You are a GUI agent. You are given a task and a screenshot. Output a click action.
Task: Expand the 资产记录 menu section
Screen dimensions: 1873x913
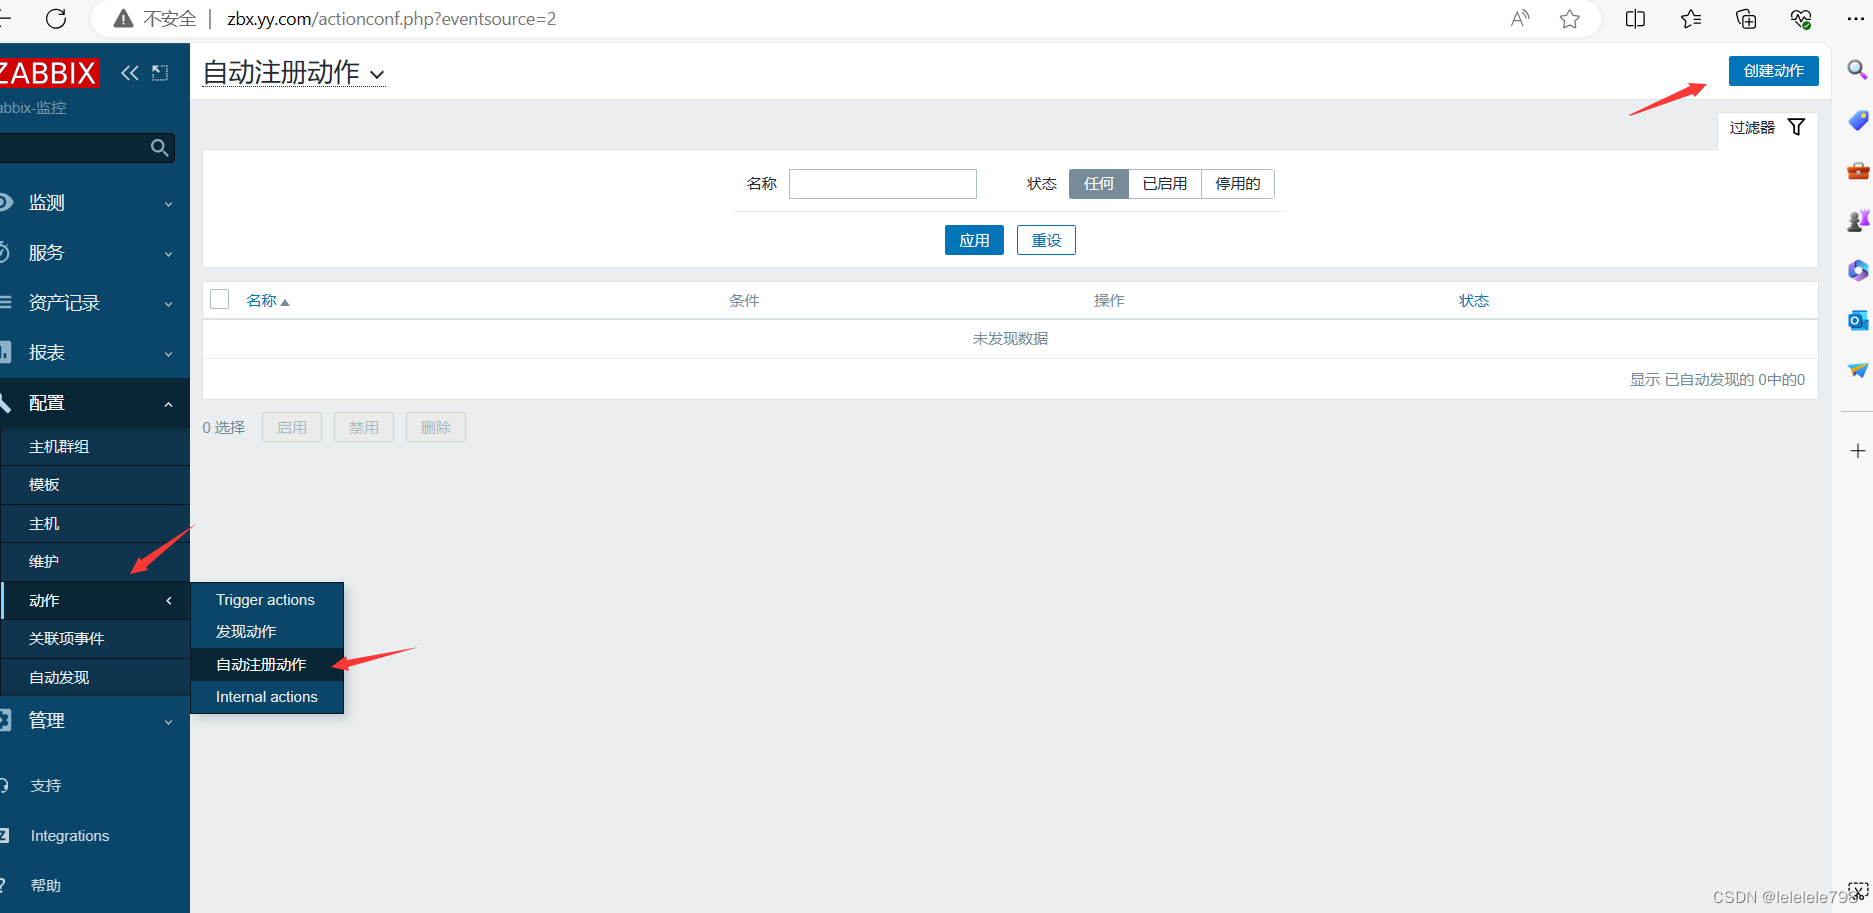(x=95, y=303)
